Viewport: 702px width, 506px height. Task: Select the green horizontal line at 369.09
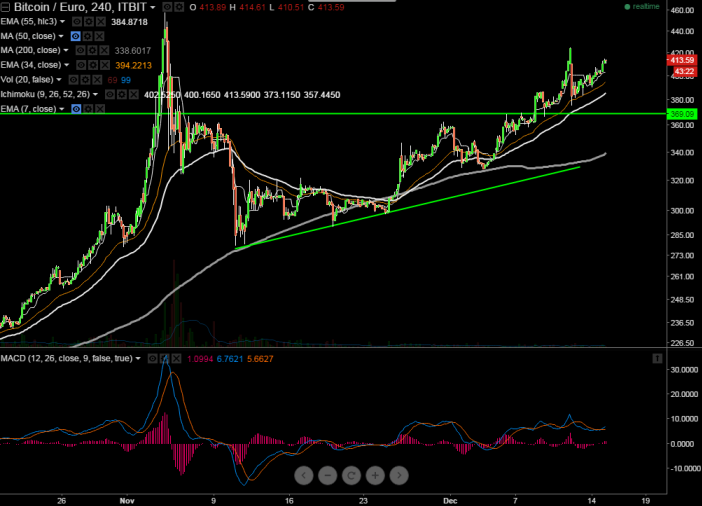[x=333, y=114]
